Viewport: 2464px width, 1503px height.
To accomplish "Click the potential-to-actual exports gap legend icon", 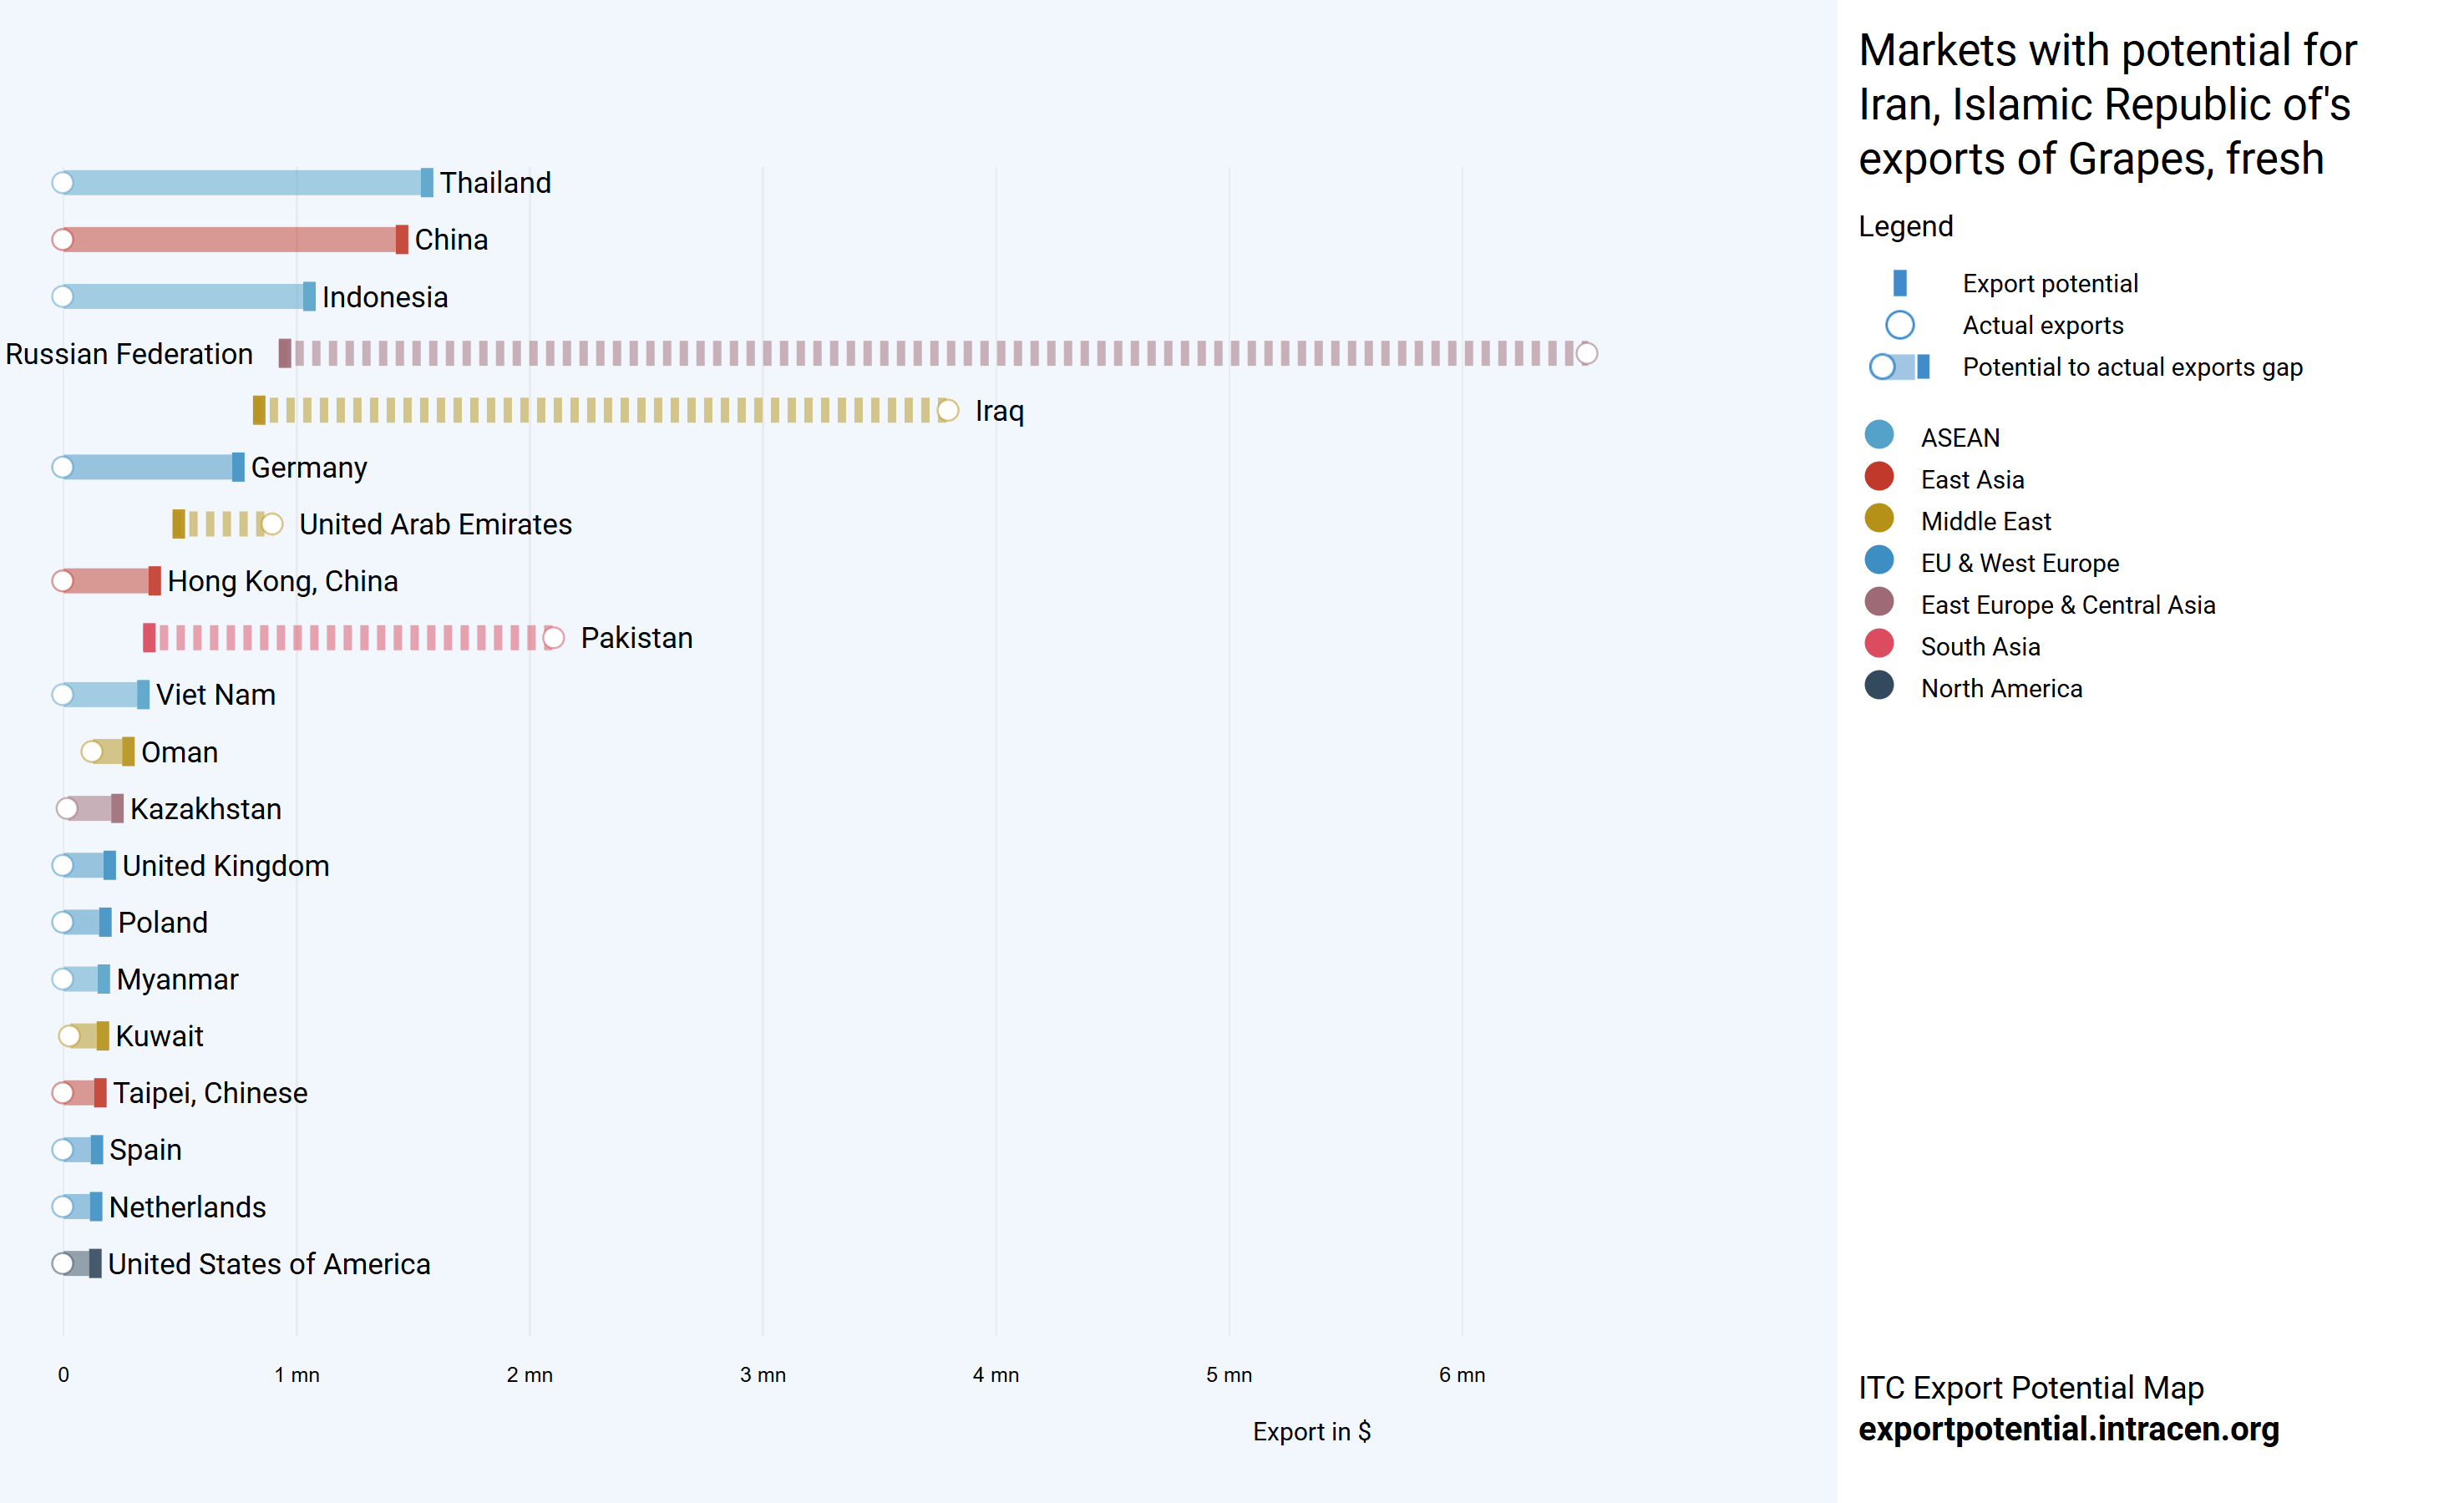I will [1899, 367].
